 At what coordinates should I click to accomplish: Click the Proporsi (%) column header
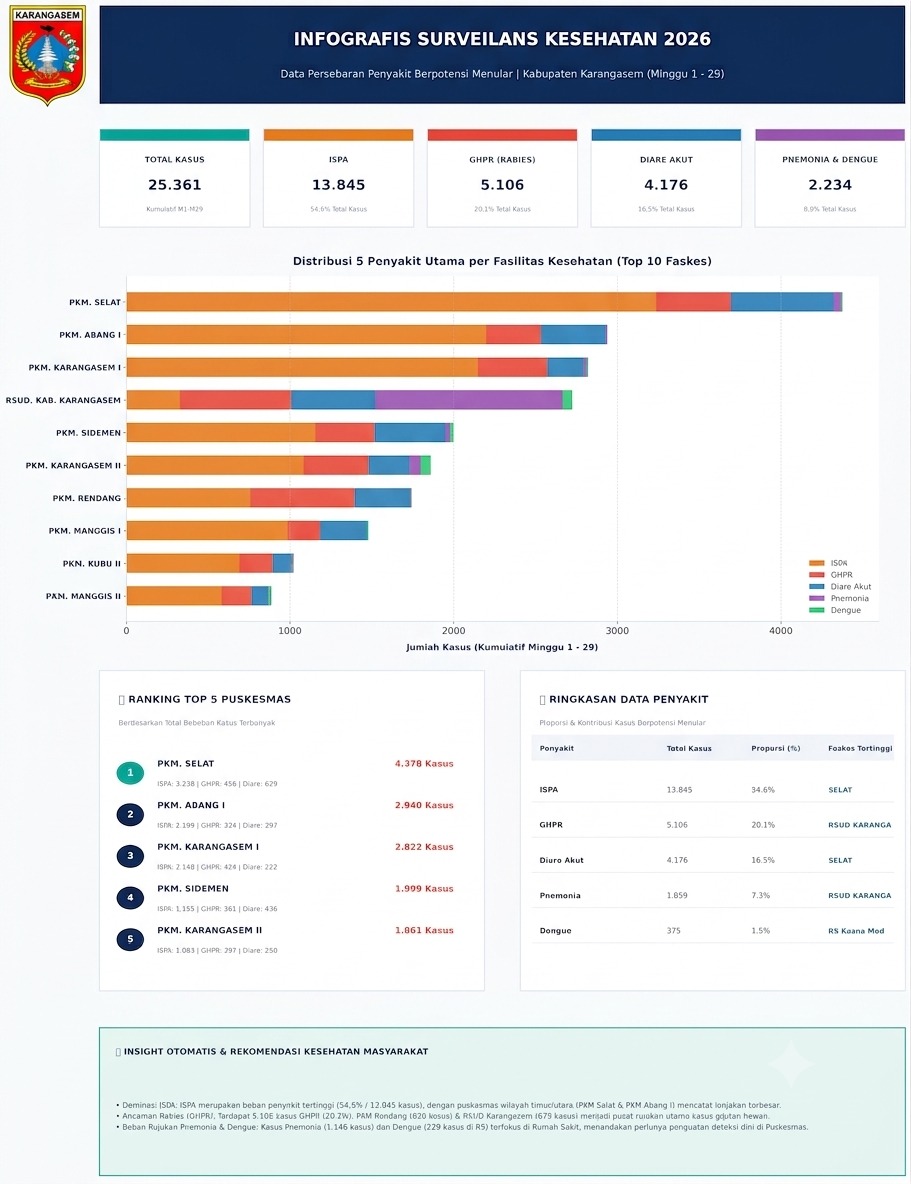(x=775, y=748)
